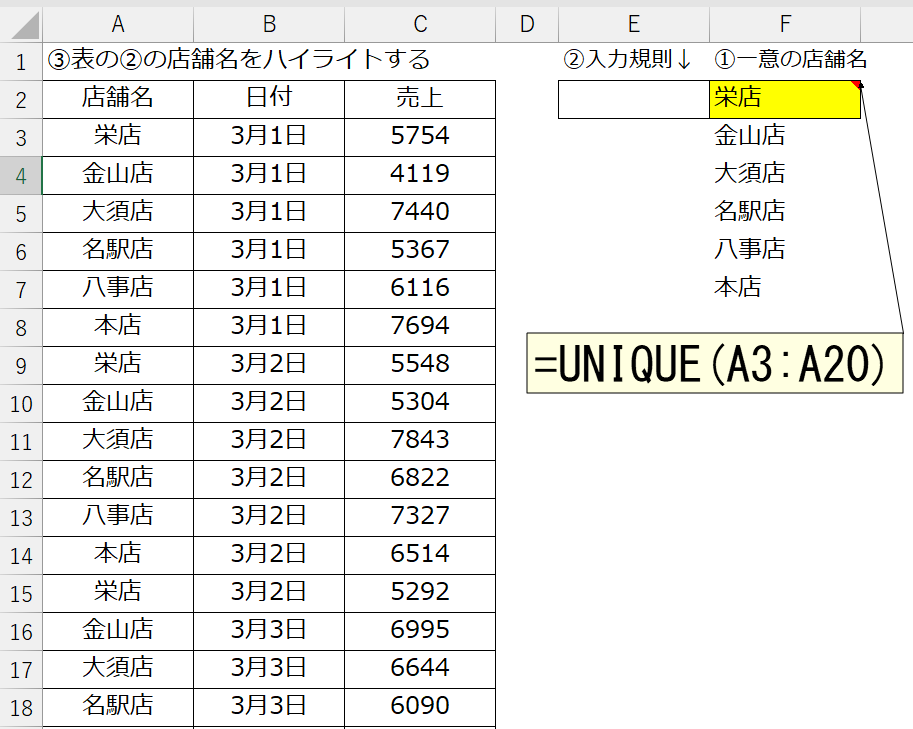Viewport: 913px width, 729px height.
Task: Click cell with sales value 6822
Action: [420, 479]
